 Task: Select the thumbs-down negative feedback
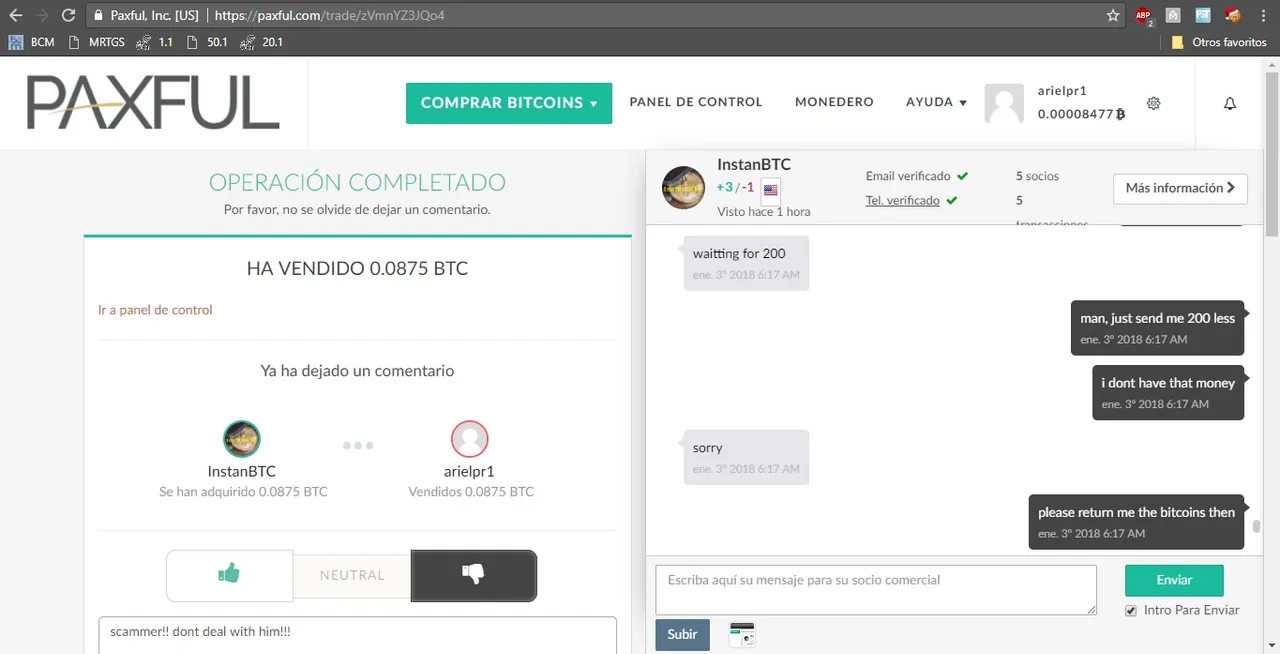tap(474, 575)
